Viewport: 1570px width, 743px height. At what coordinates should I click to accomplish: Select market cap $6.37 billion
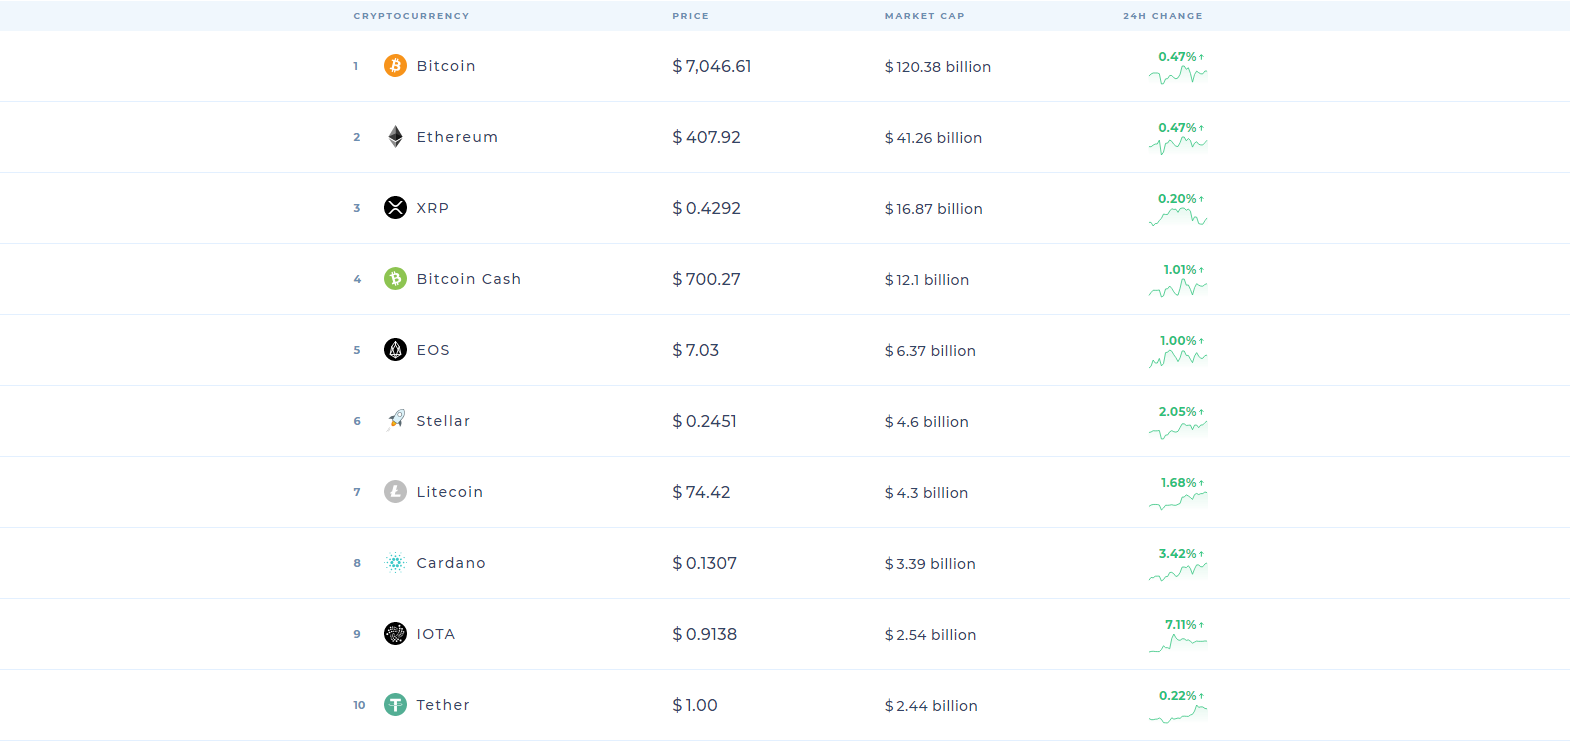(x=930, y=351)
